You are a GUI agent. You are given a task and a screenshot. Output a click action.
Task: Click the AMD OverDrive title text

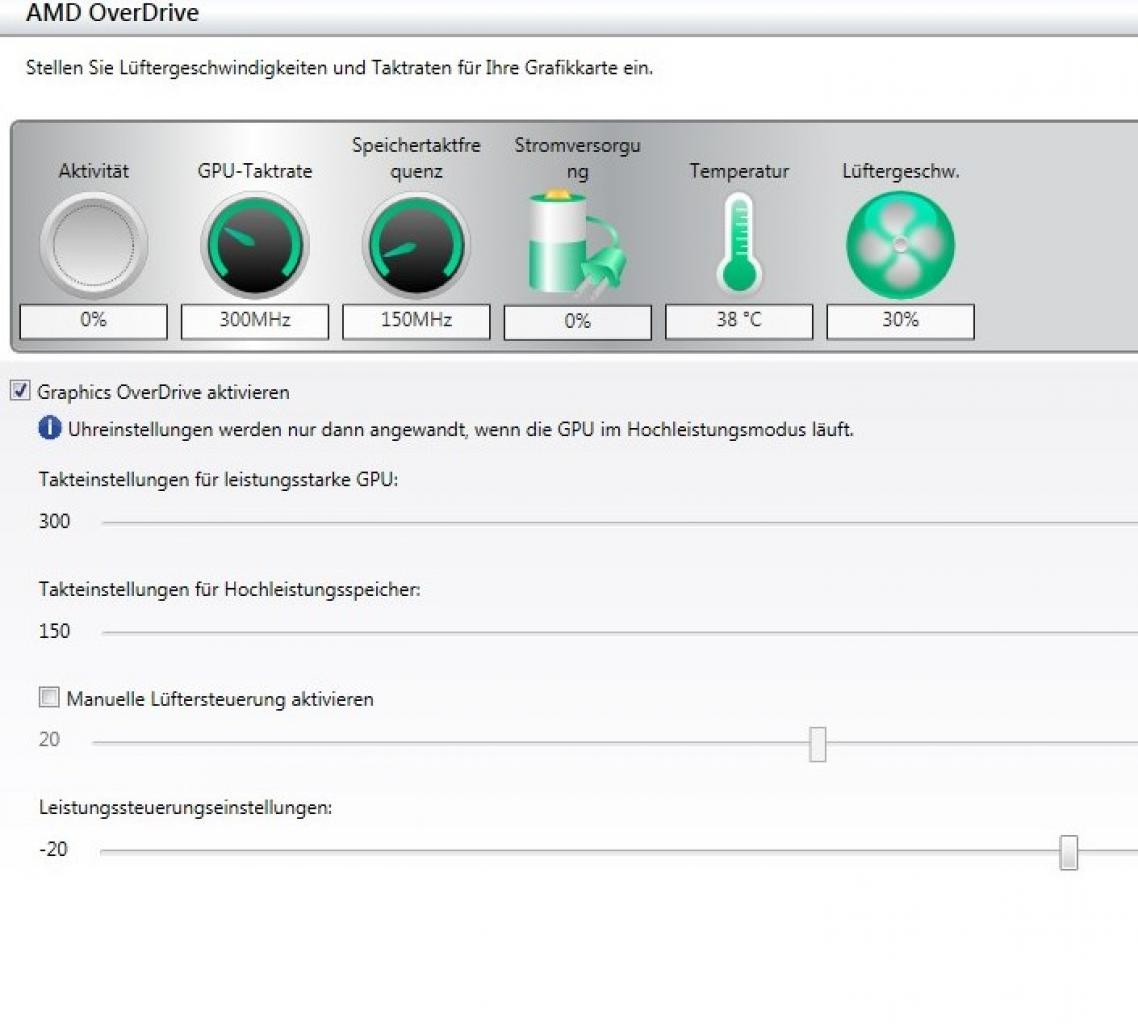click(x=112, y=12)
